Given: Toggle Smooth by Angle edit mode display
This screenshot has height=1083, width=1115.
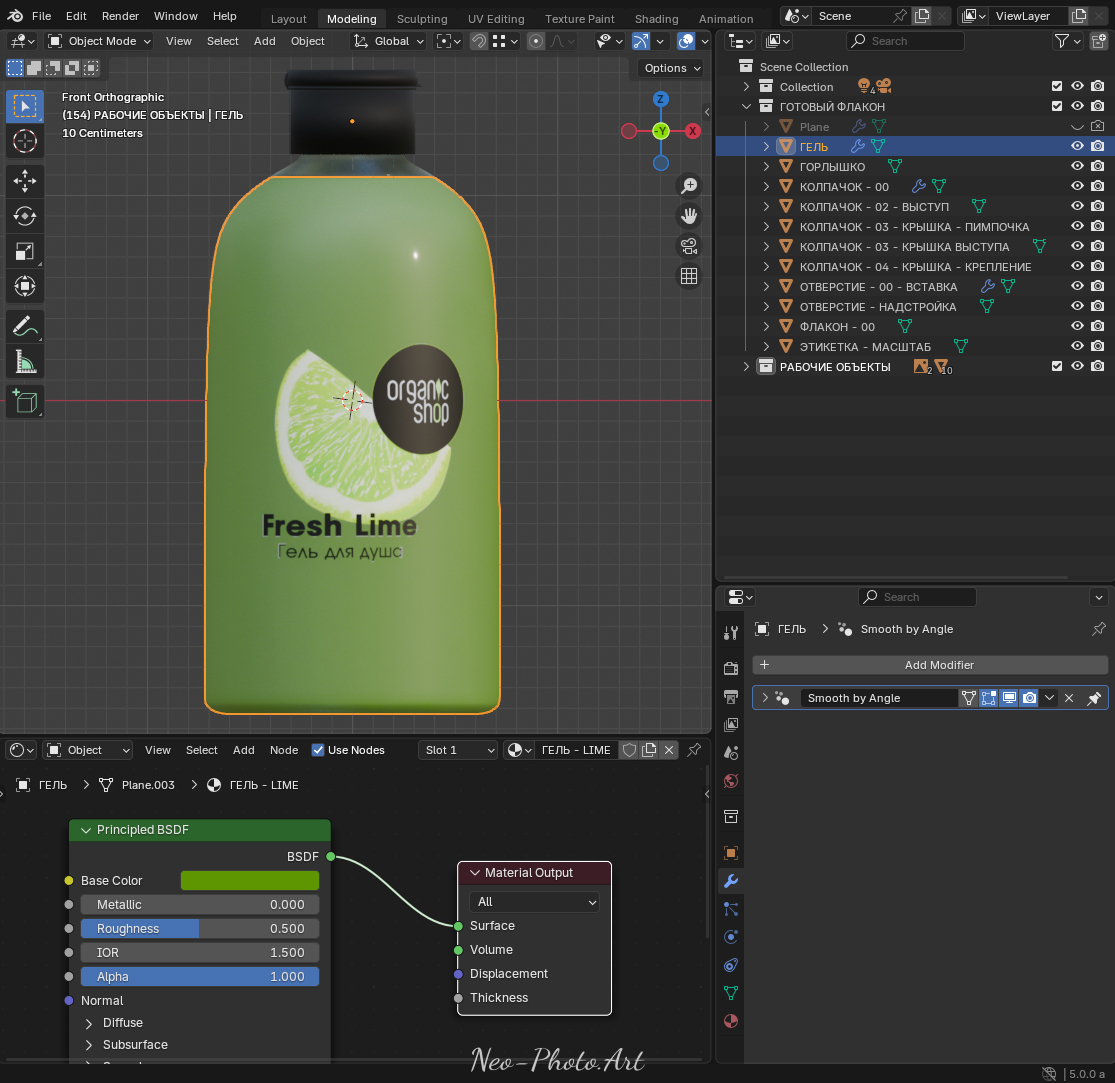Looking at the screenshot, I should [988, 698].
